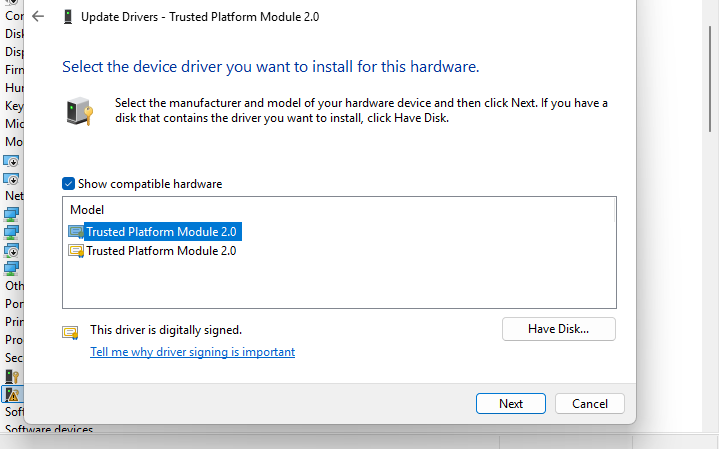
Task: Select the highlighted Trusted Platform Module 2.0 model
Action: click(x=161, y=232)
